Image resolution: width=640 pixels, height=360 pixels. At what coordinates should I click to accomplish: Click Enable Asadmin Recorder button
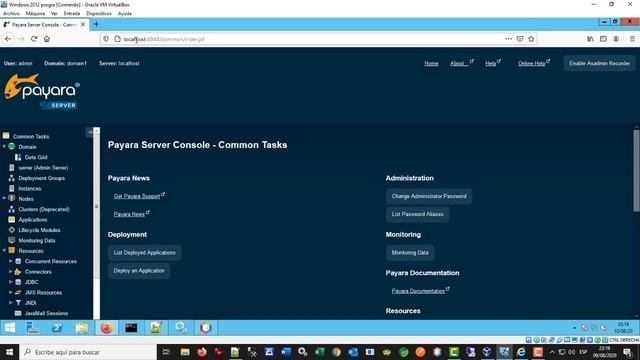(599, 63)
